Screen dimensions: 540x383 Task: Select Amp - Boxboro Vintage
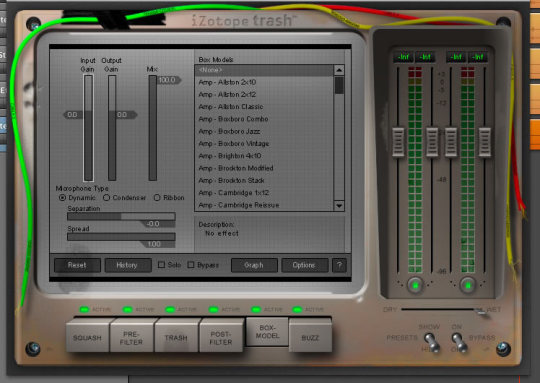click(x=264, y=144)
